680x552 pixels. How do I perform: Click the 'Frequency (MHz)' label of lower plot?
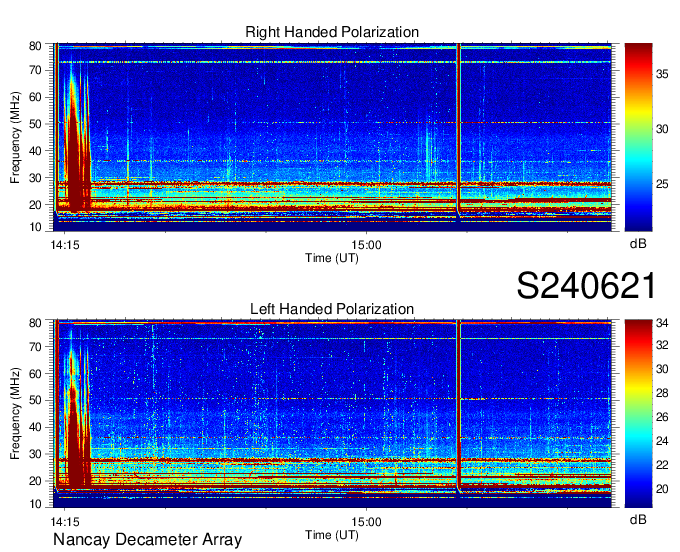15,414
